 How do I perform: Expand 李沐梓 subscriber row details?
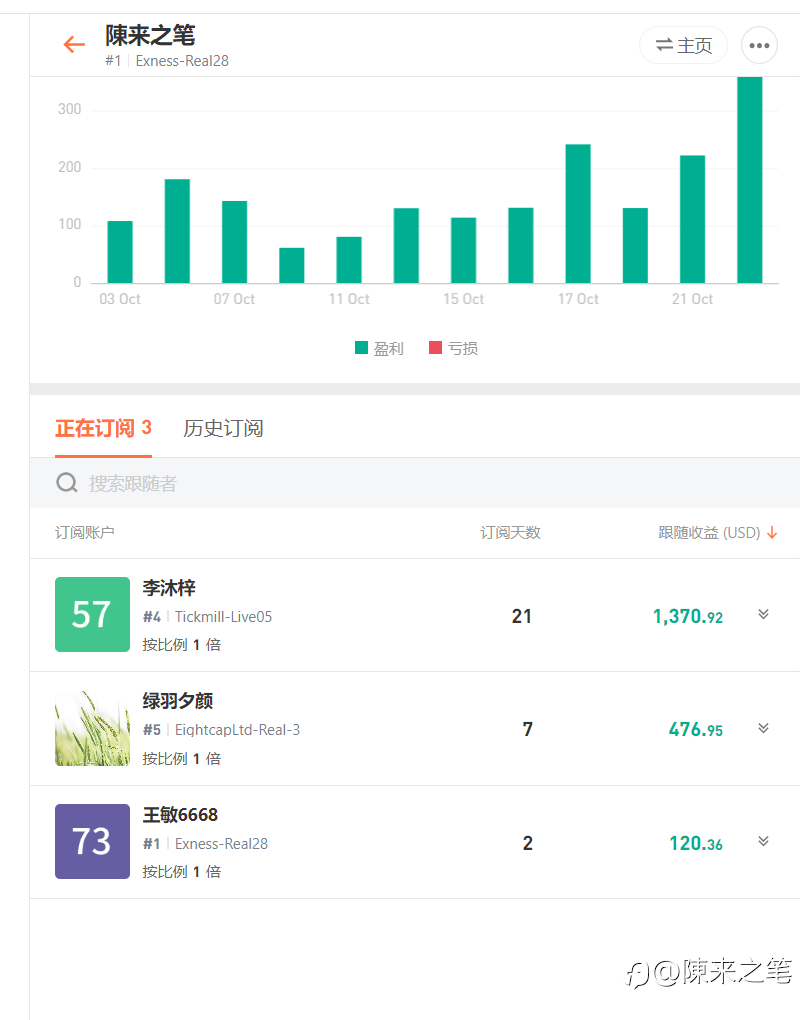click(764, 614)
